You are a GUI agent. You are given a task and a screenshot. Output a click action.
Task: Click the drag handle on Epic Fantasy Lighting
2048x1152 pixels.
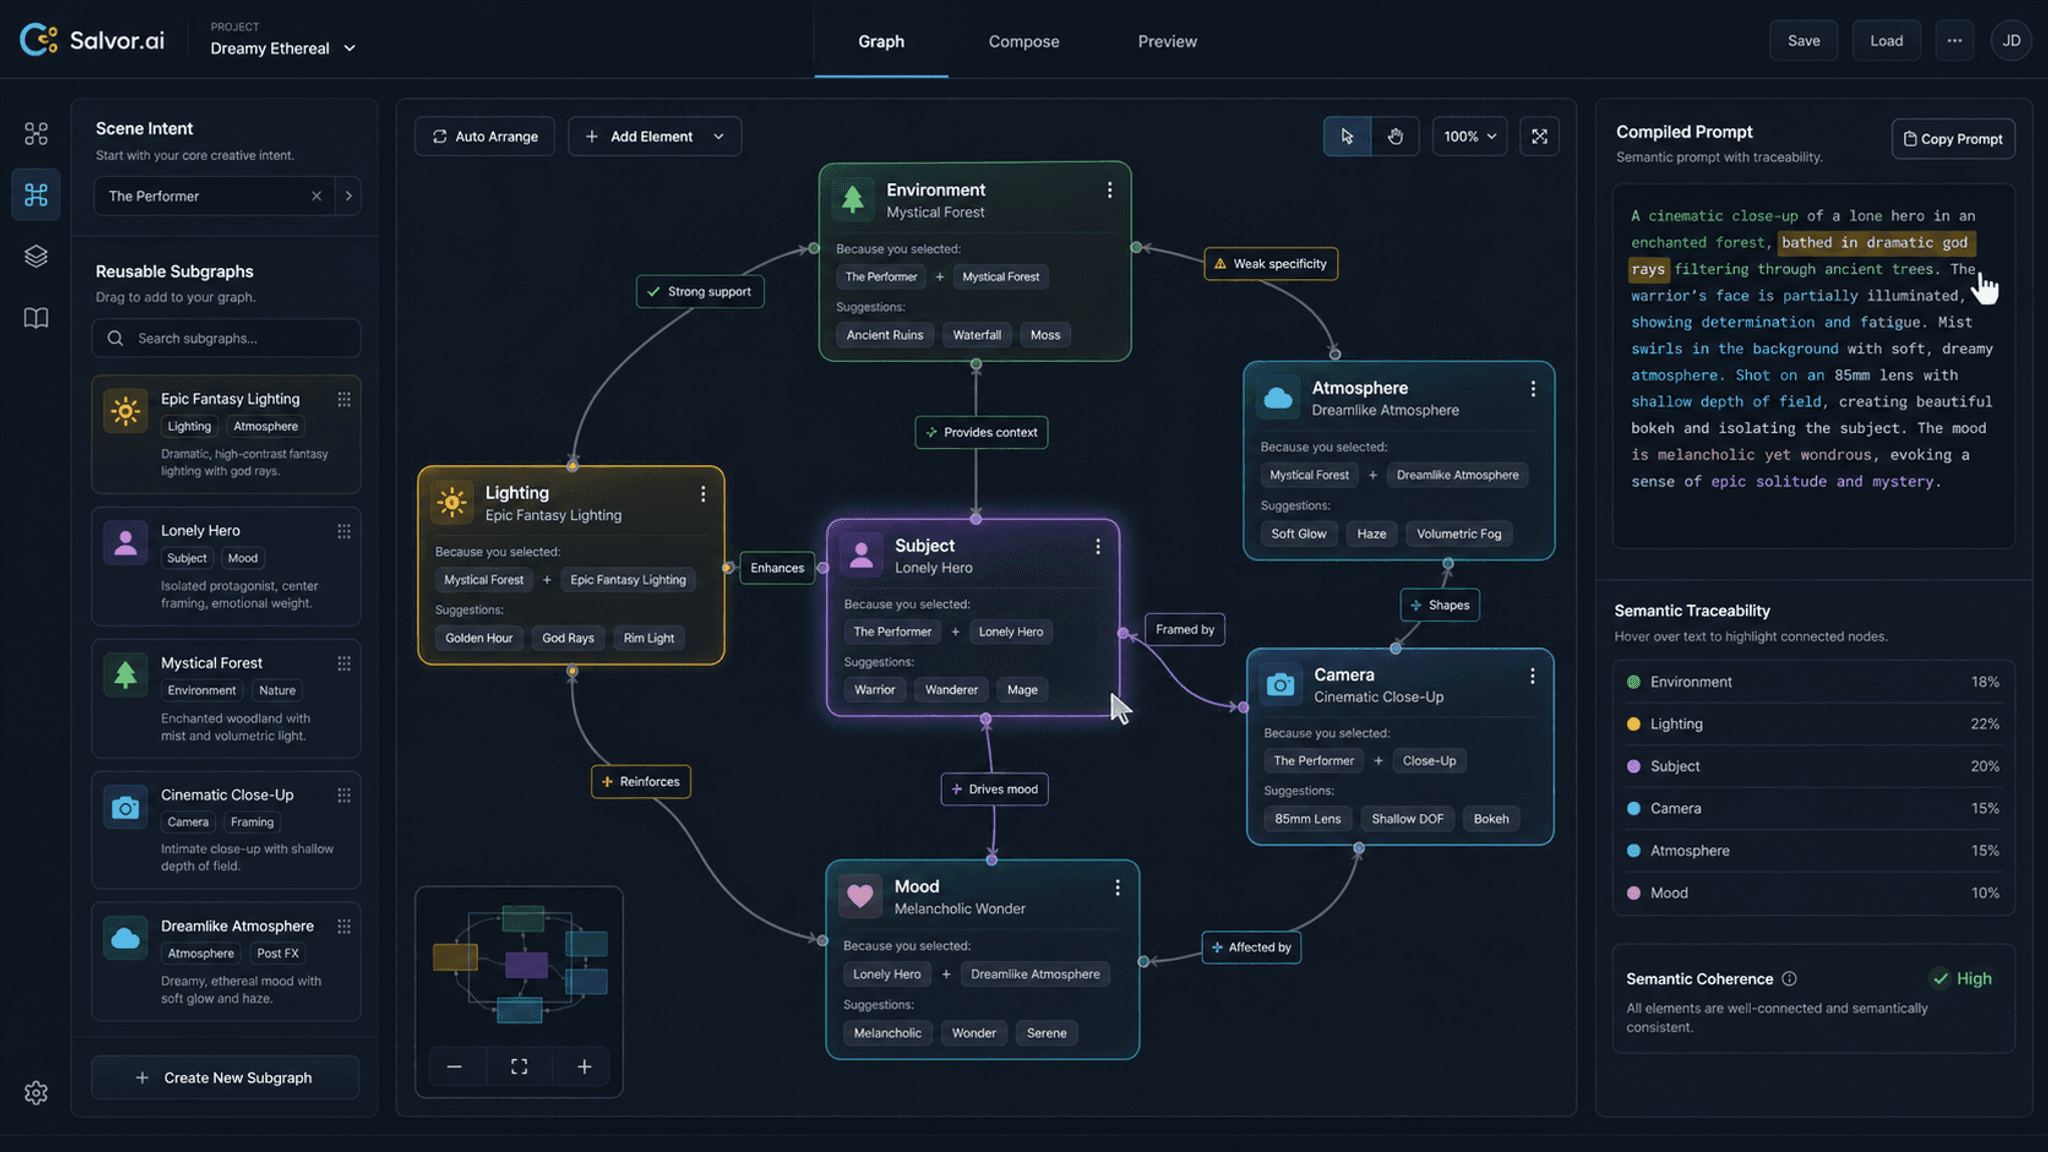[x=344, y=399]
